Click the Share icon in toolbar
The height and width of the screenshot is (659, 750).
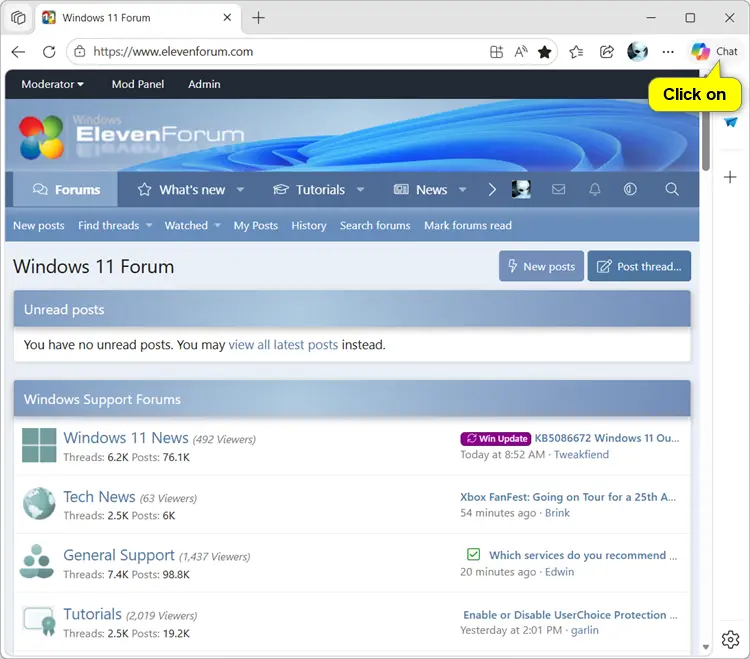click(607, 52)
